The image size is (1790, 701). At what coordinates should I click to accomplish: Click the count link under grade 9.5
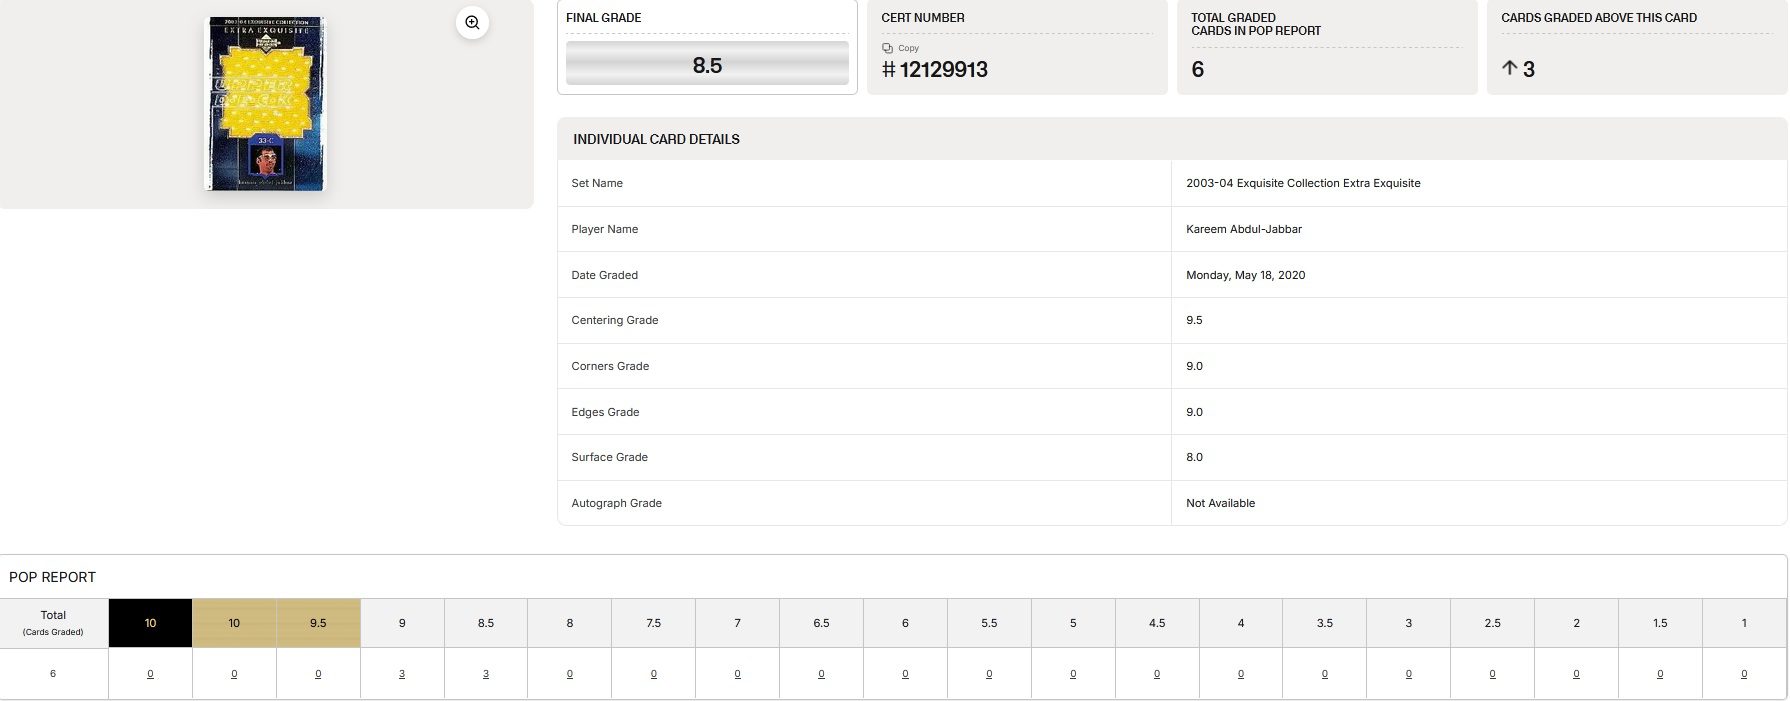[318, 674]
